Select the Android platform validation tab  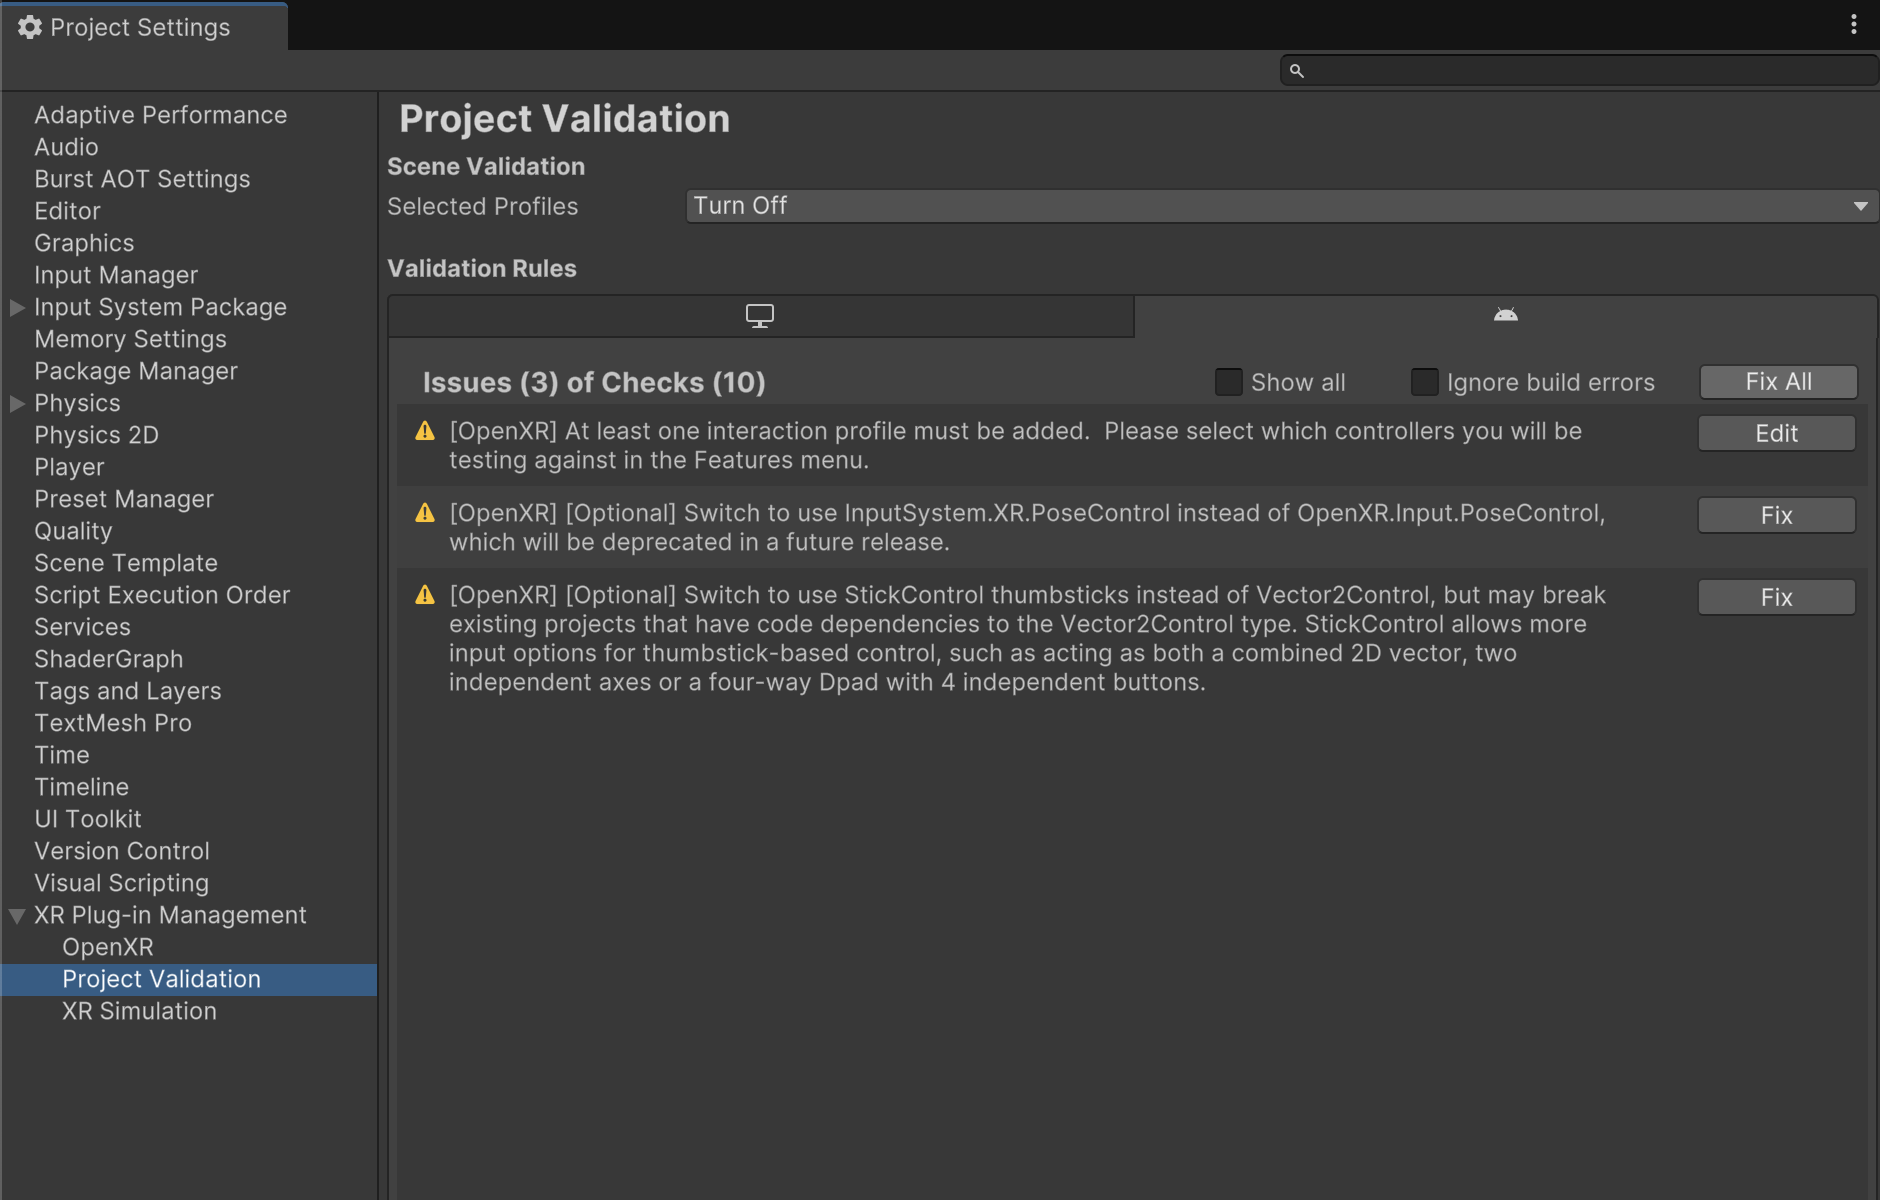click(1505, 315)
